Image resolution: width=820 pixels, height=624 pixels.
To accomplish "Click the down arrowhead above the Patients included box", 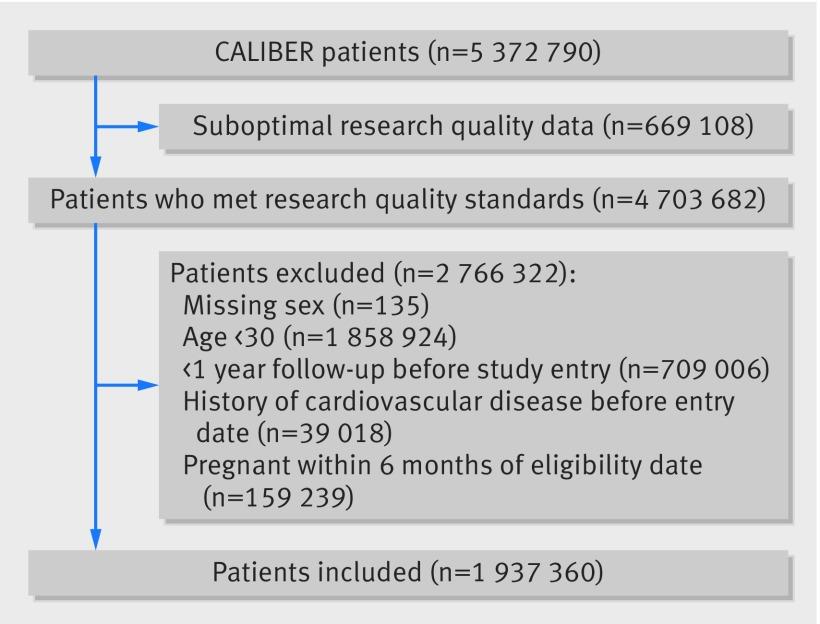I will click(96, 539).
